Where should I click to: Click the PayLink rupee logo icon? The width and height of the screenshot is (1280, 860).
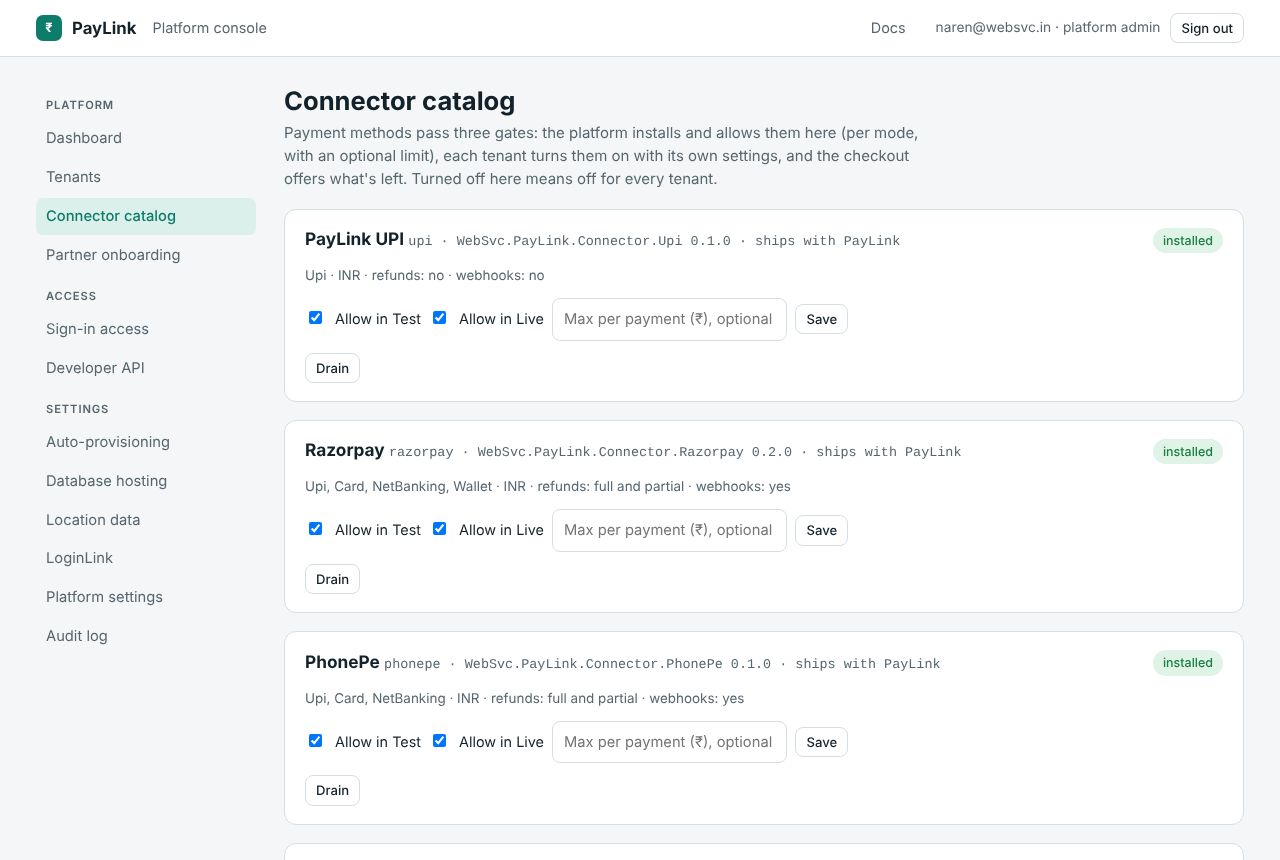point(49,28)
